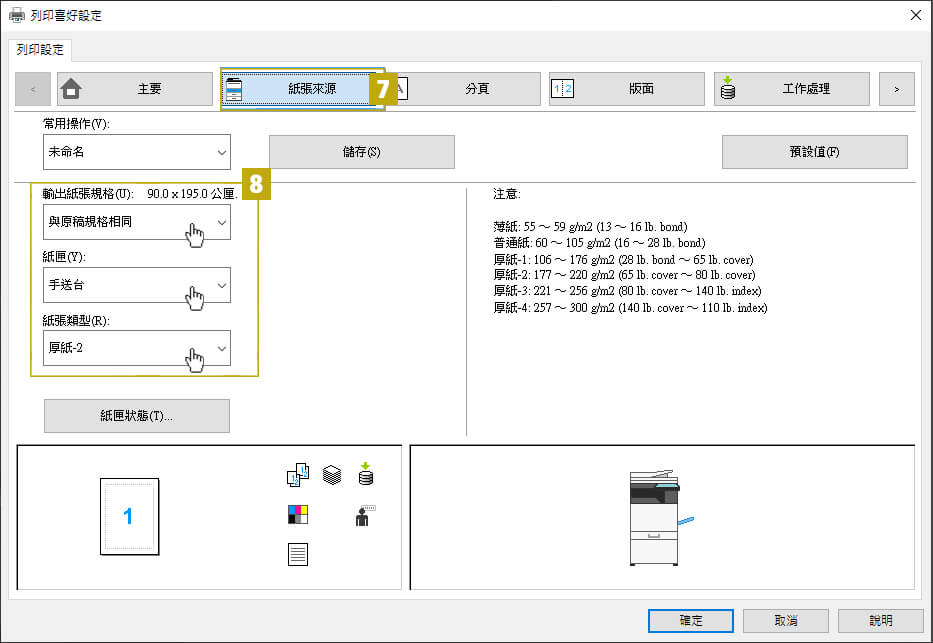Click the 薄紙 weight note line
The width and height of the screenshot is (933, 643).
tap(590, 227)
